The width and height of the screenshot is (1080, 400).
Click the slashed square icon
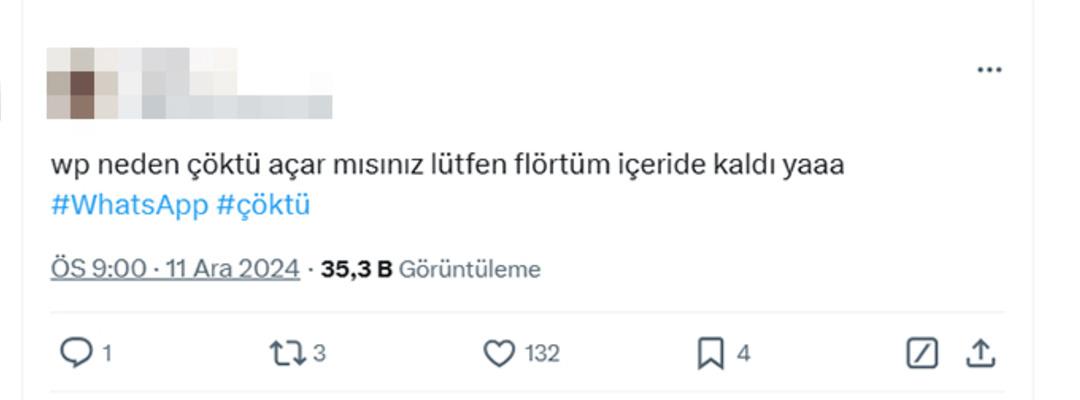pos(922,353)
